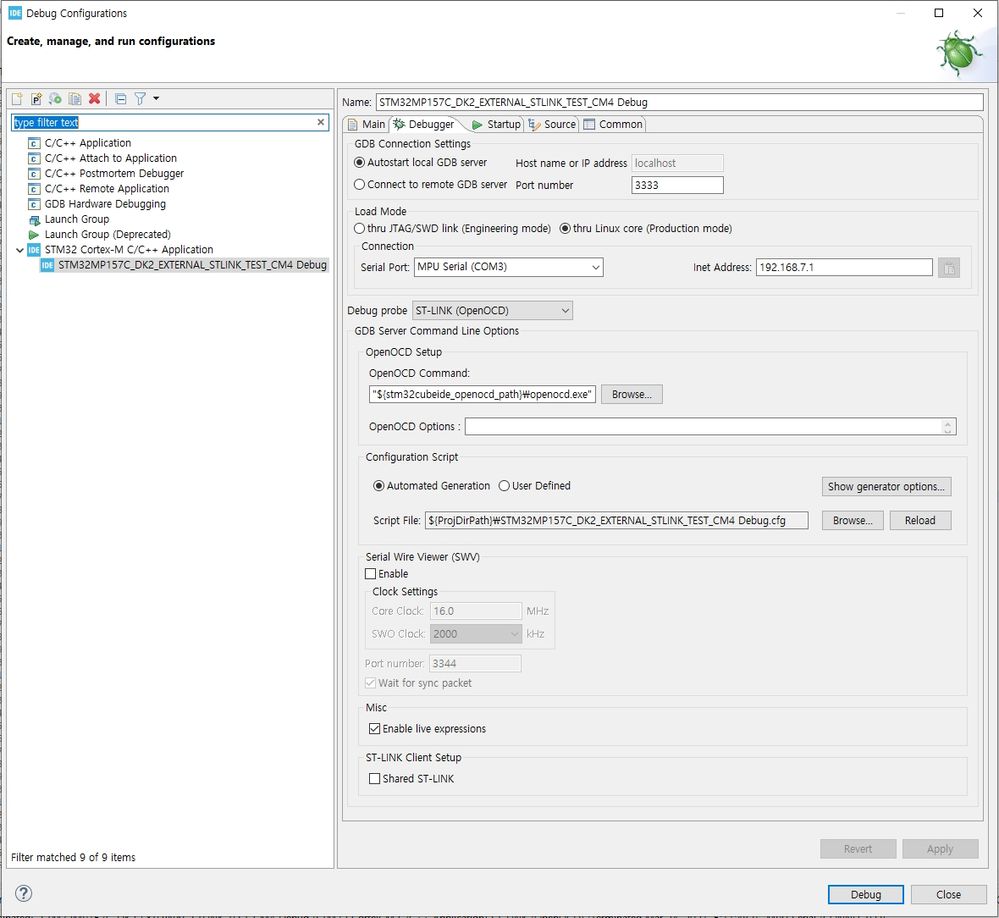Select C/C++ Application tree item
Viewport: 999px width, 918px height.
click(x=87, y=143)
